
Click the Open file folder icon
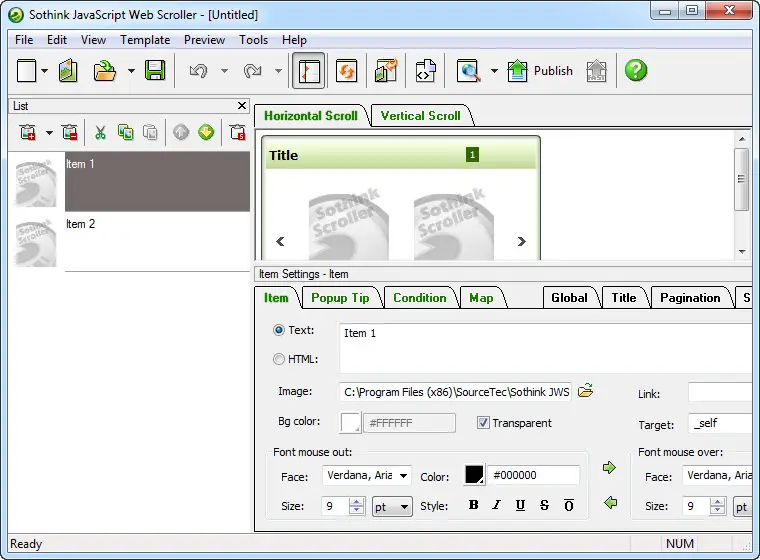105,71
